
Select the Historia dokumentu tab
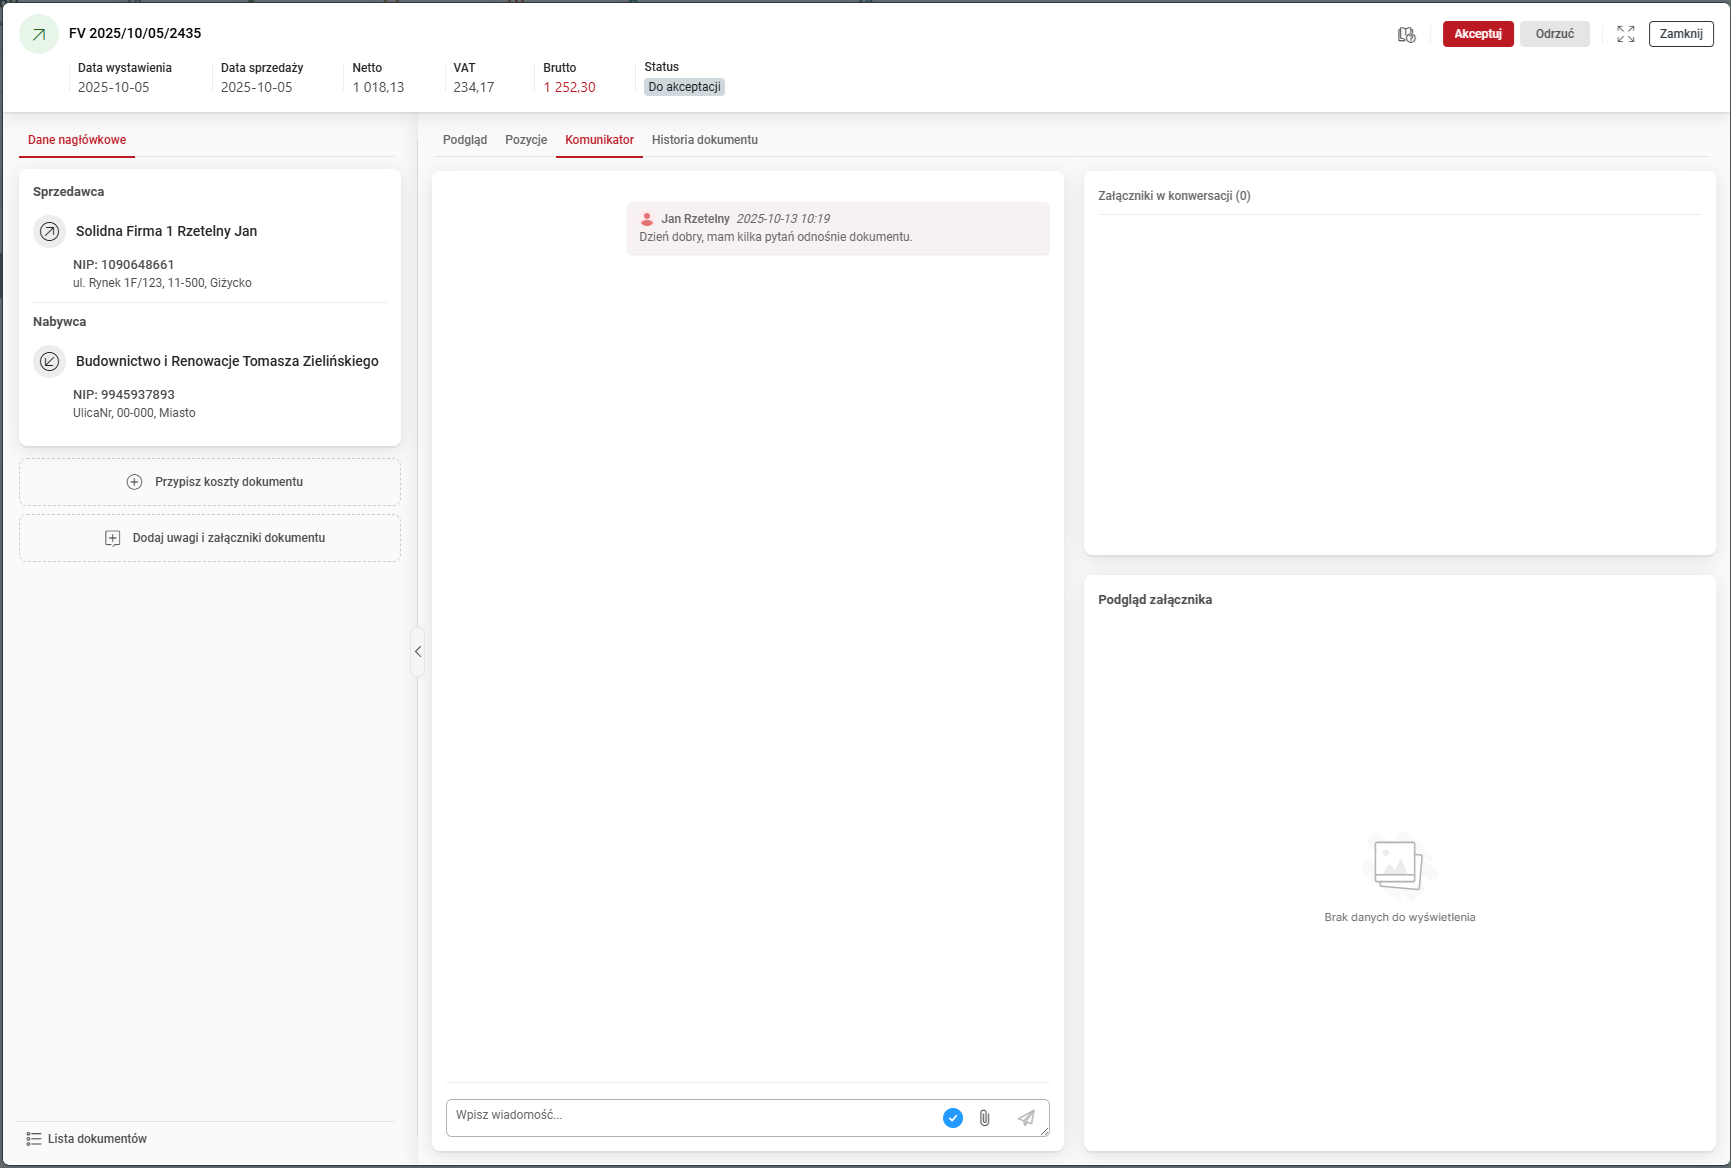(704, 140)
